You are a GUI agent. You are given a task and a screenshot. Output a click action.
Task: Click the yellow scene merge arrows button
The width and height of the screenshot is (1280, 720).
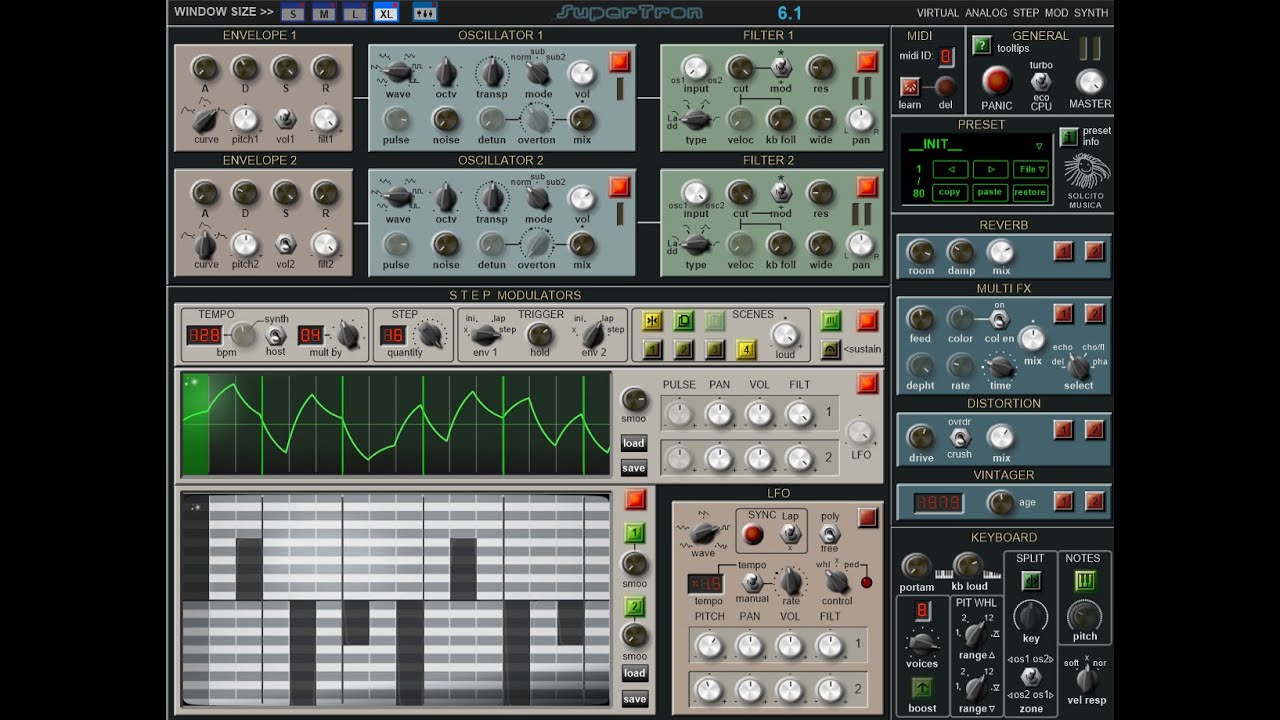tap(651, 321)
